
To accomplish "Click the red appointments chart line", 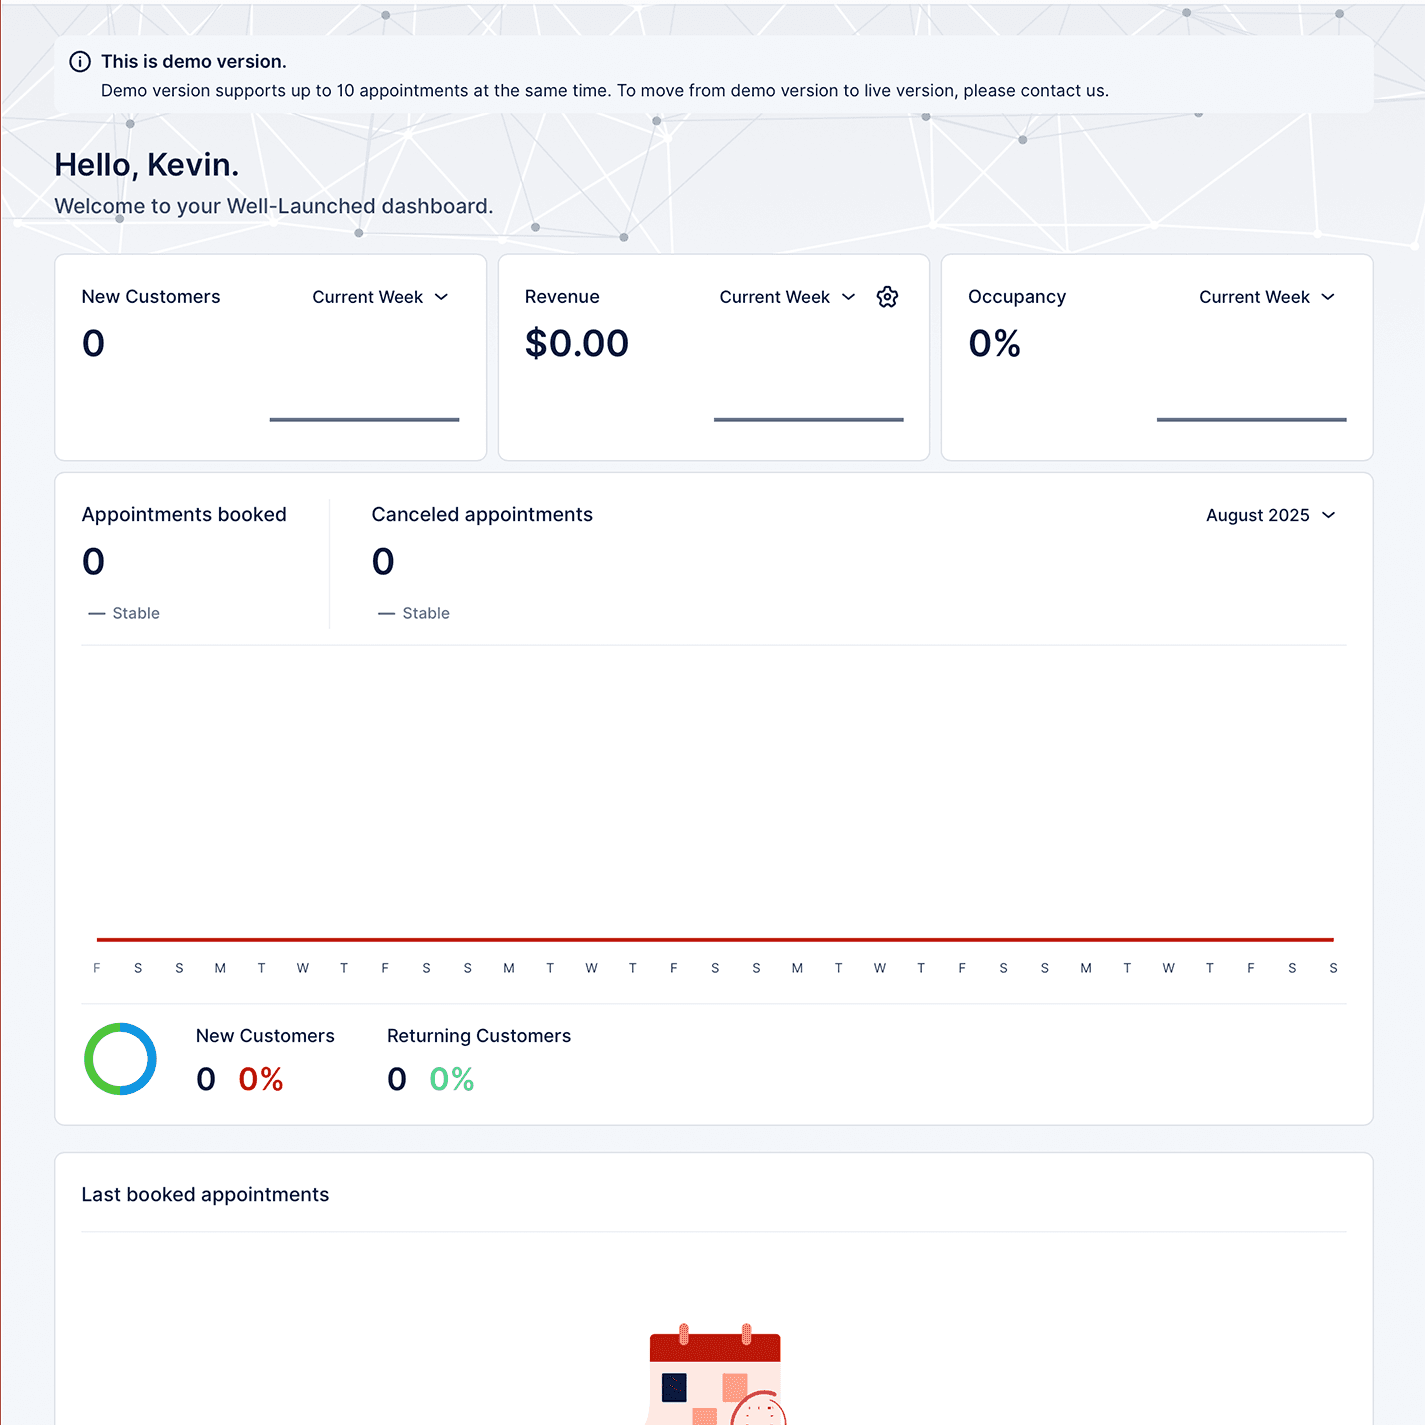I will point(715,940).
